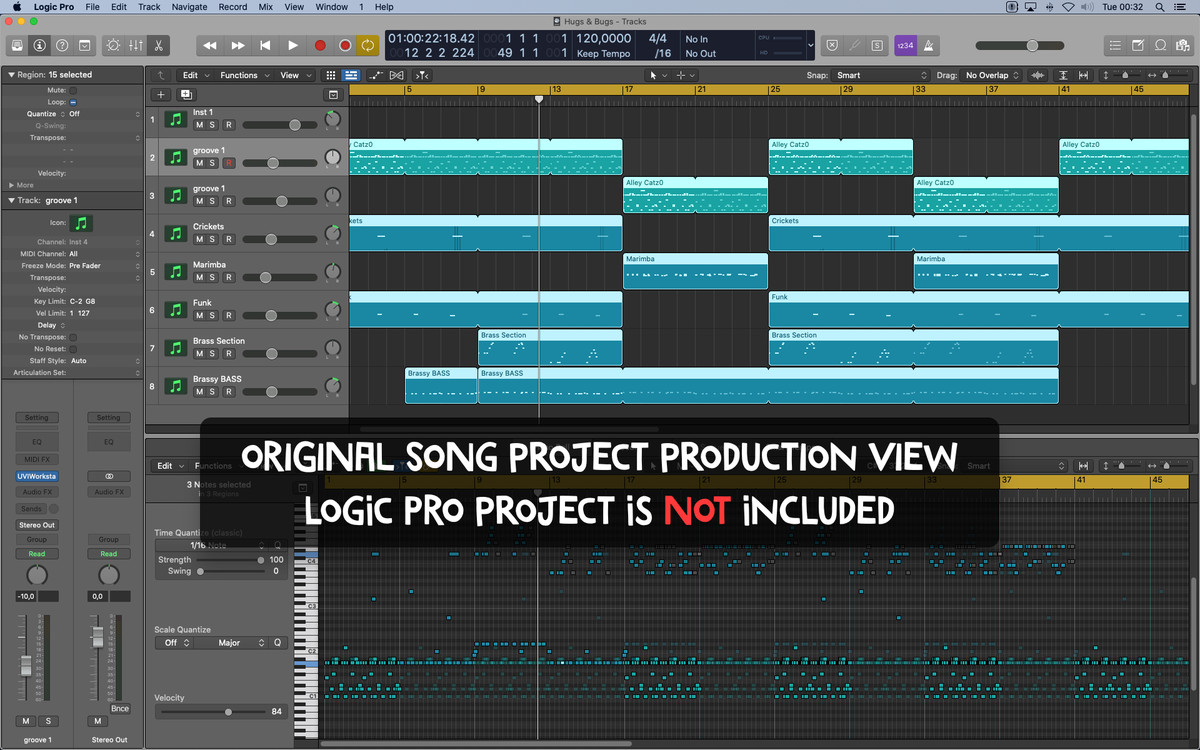
Task: Click the Bnce bounce button
Action: click(120, 708)
